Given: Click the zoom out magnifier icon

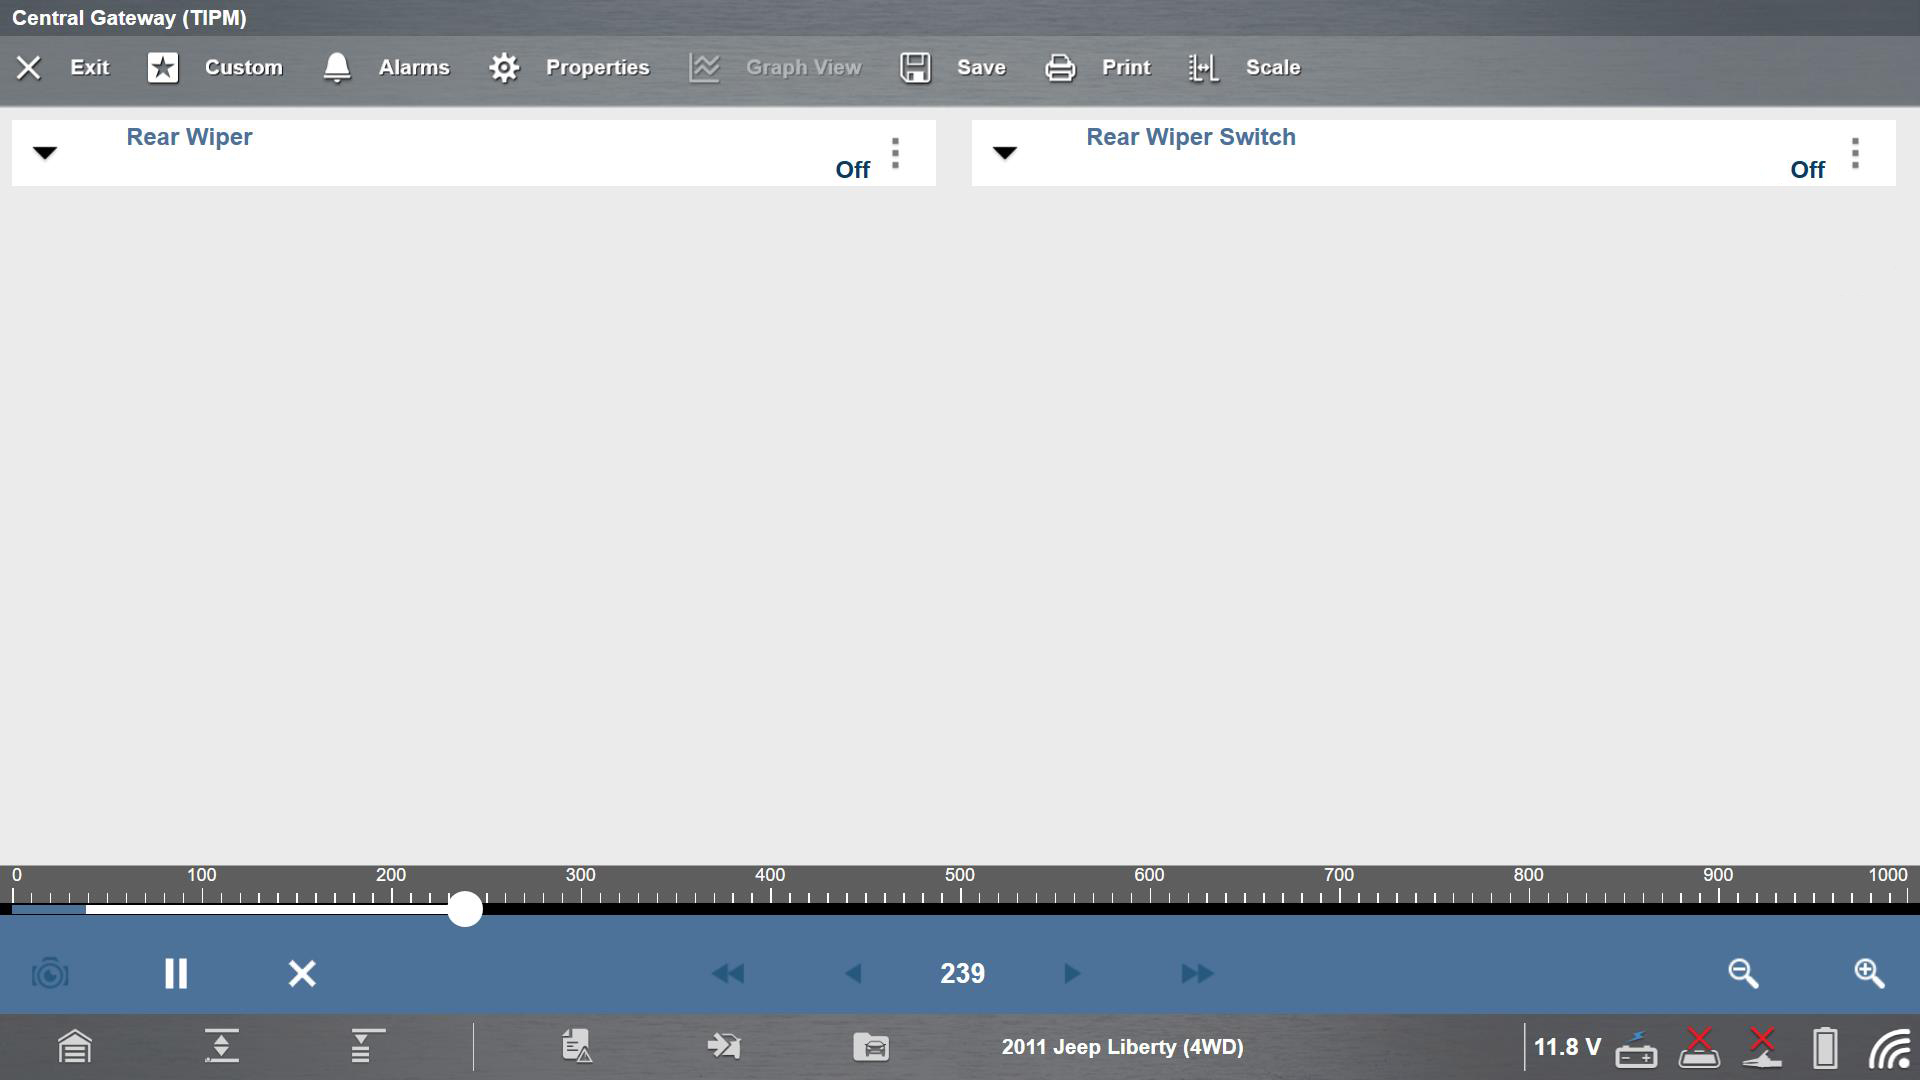Looking at the screenshot, I should pyautogui.click(x=1743, y=973).
